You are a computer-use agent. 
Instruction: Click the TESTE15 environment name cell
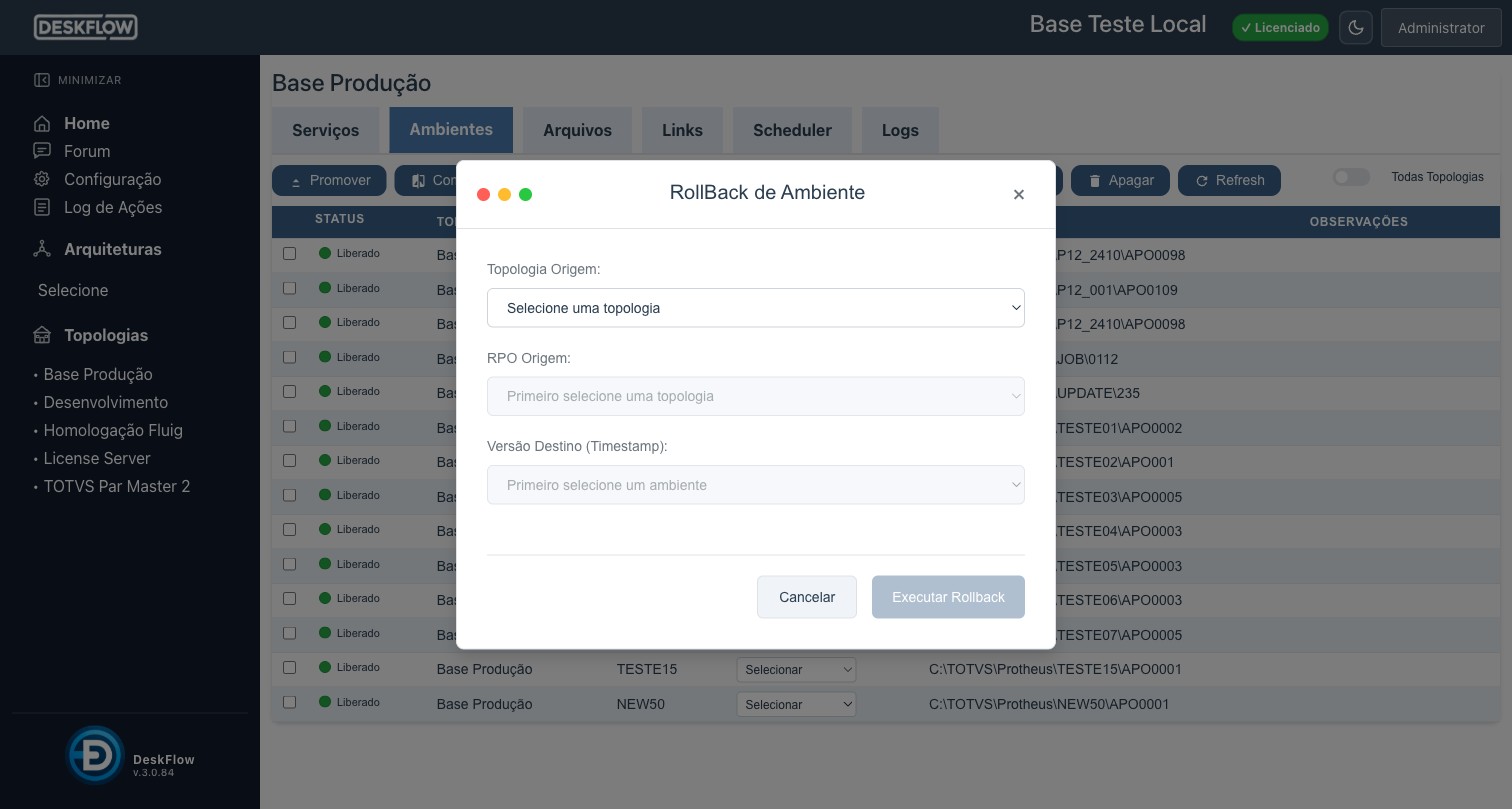click(x=647, y=669)
